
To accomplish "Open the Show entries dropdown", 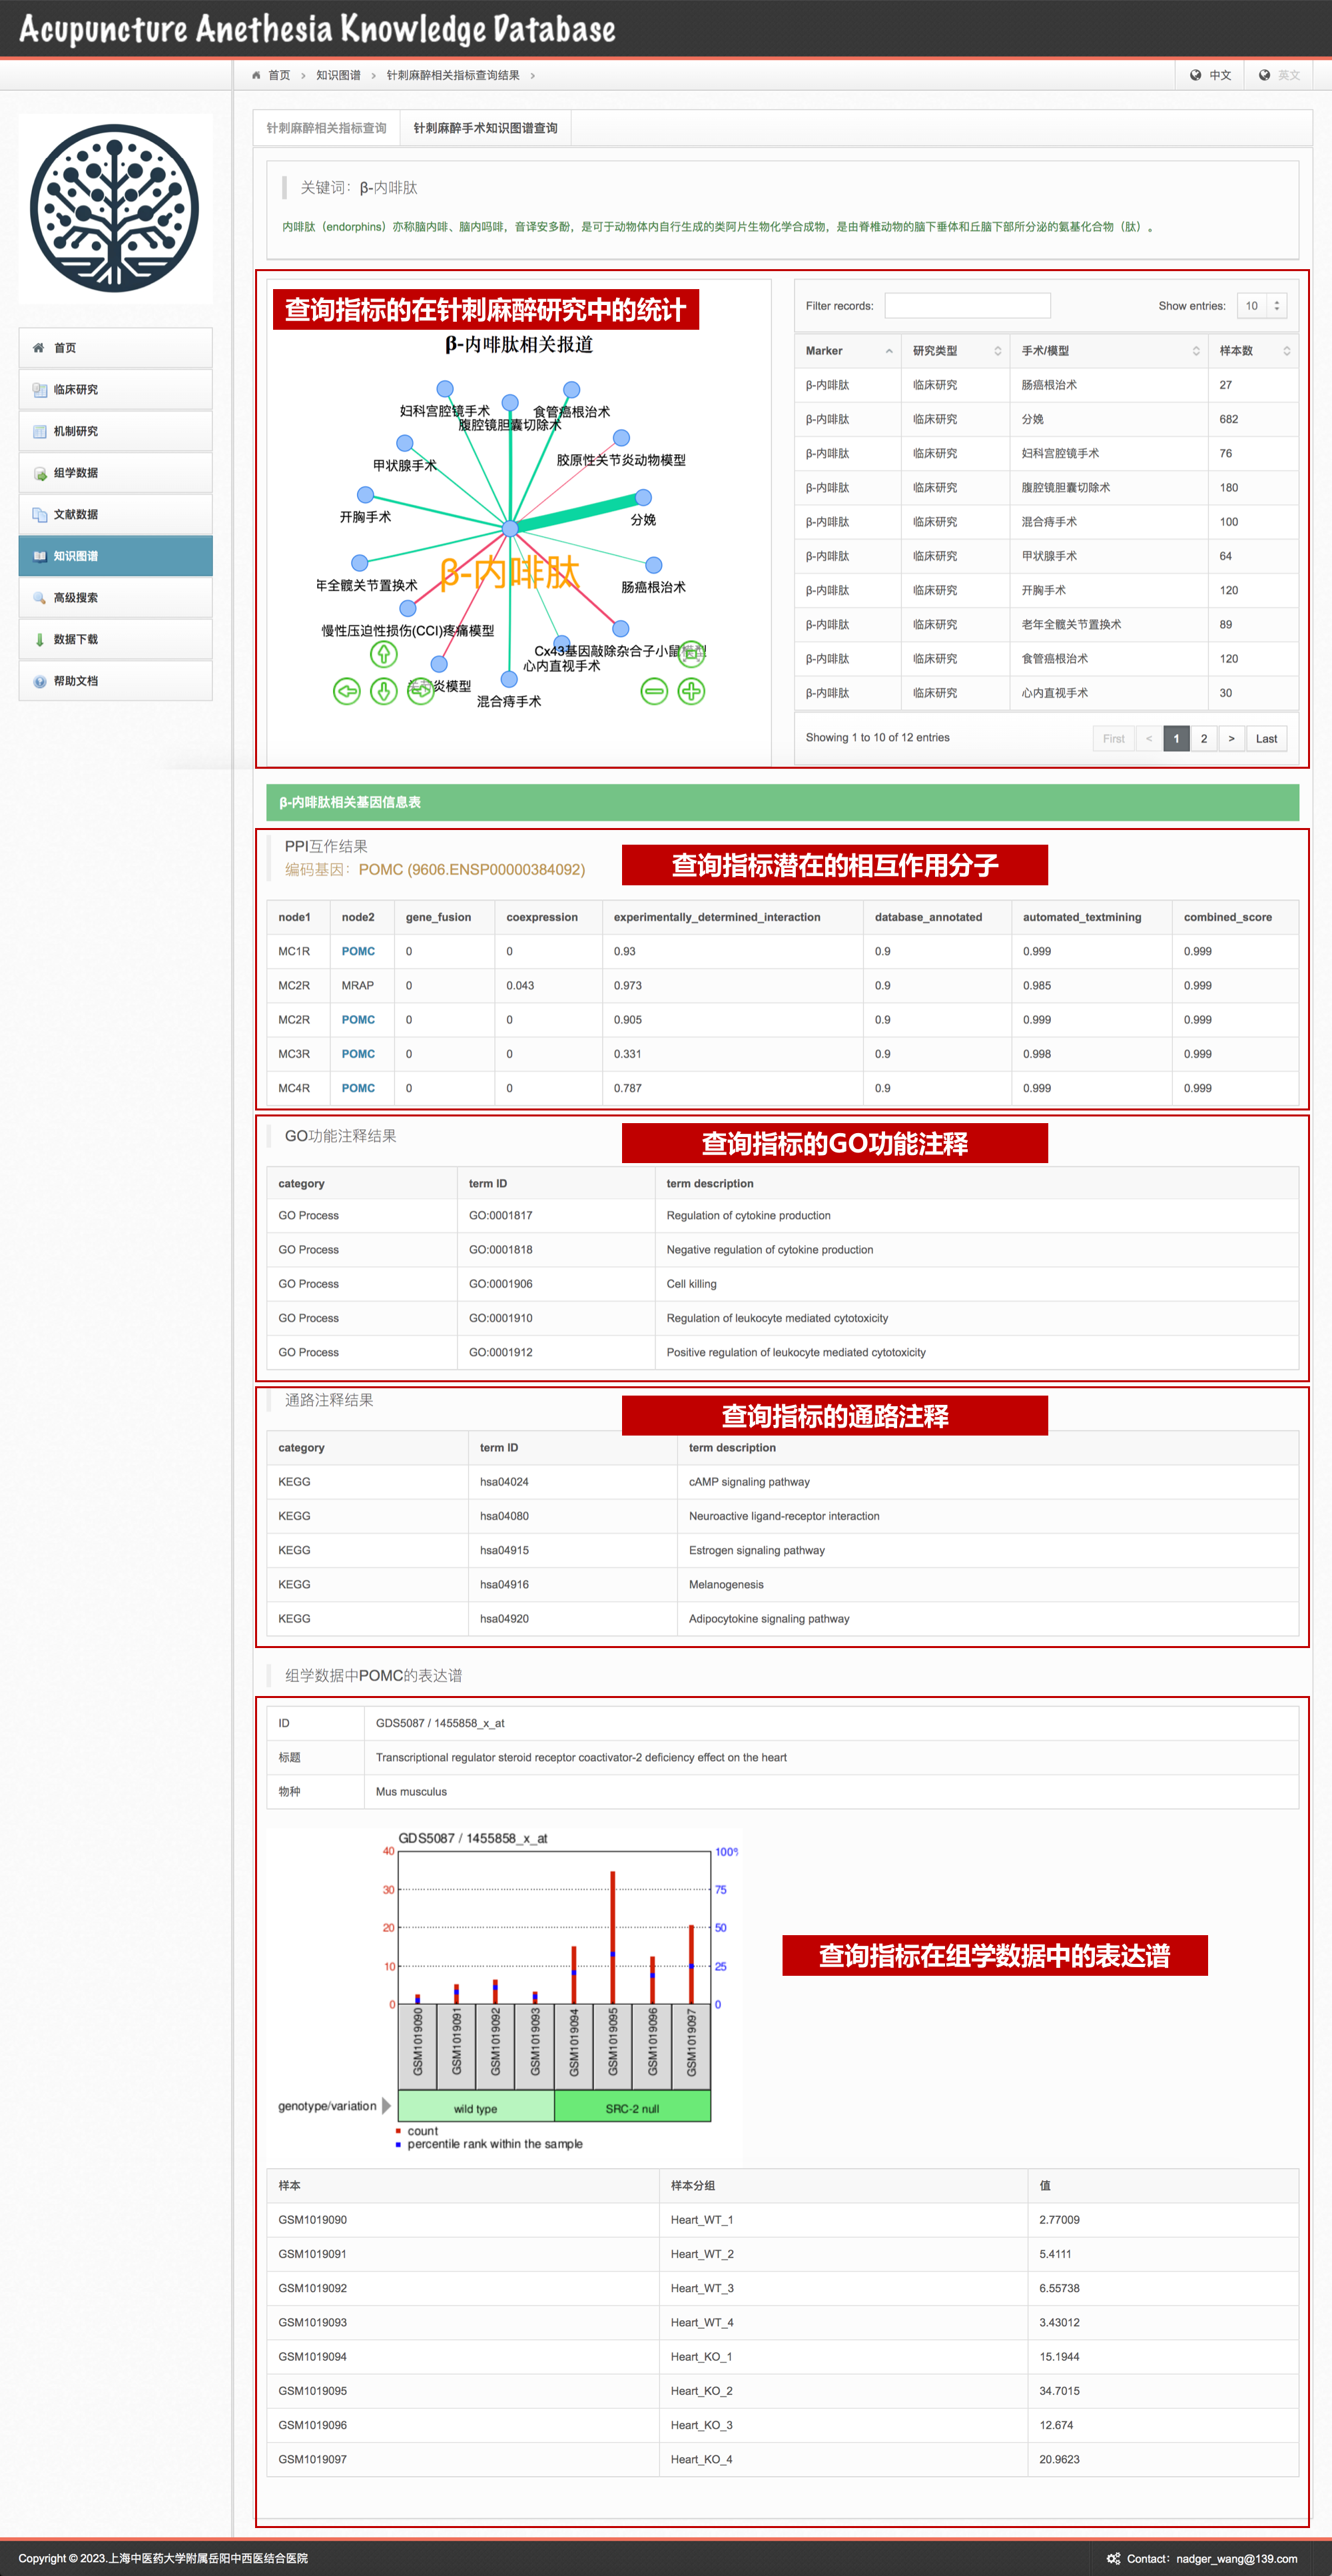I will coord(1261,306).
